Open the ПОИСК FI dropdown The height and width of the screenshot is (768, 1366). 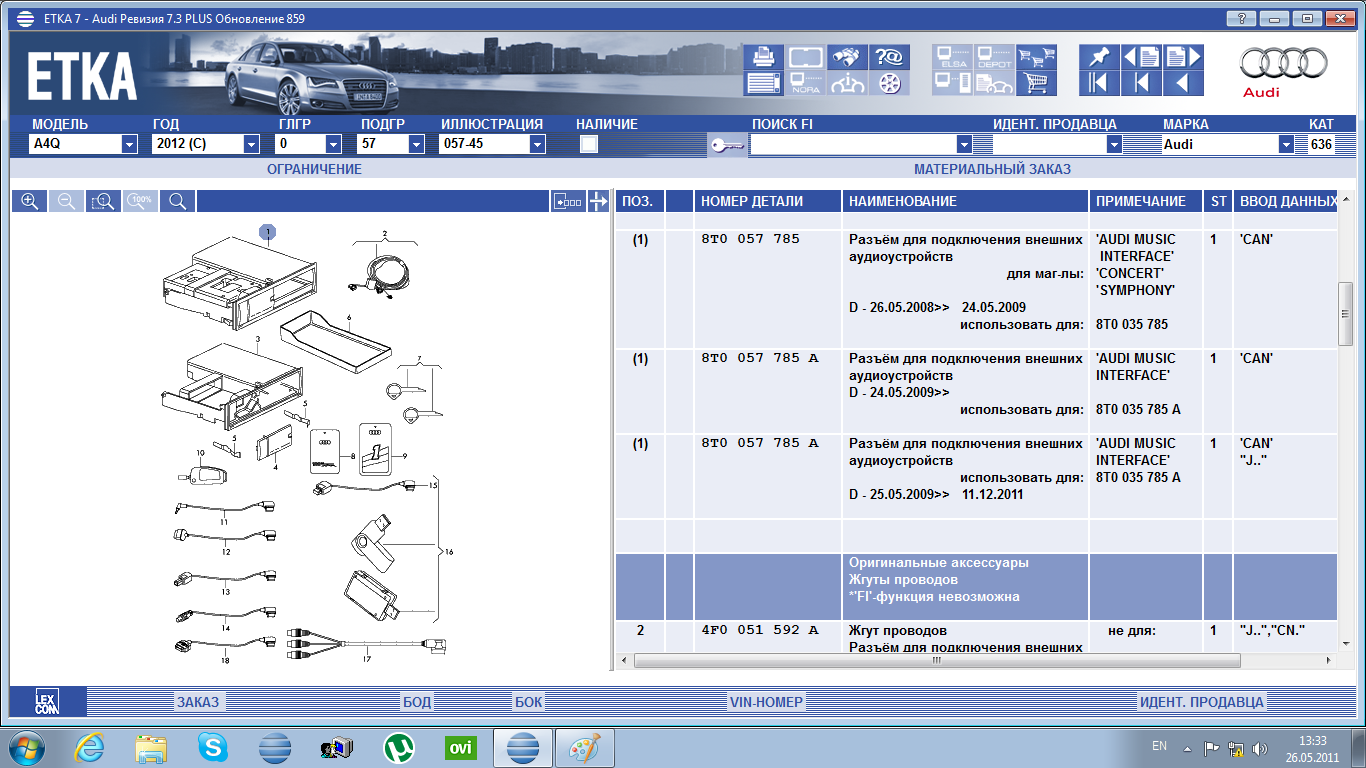pyautogui.click(x=964, y=144)
